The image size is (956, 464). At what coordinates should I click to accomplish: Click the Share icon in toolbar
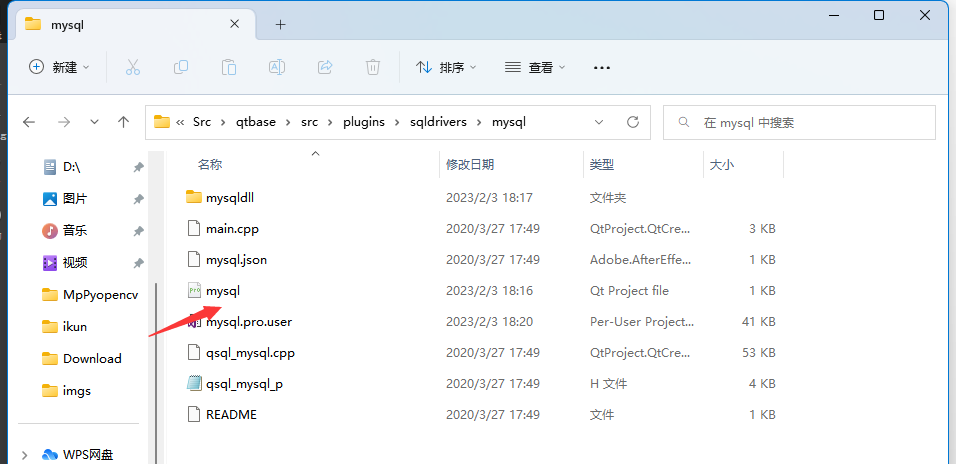coord(326,67)
